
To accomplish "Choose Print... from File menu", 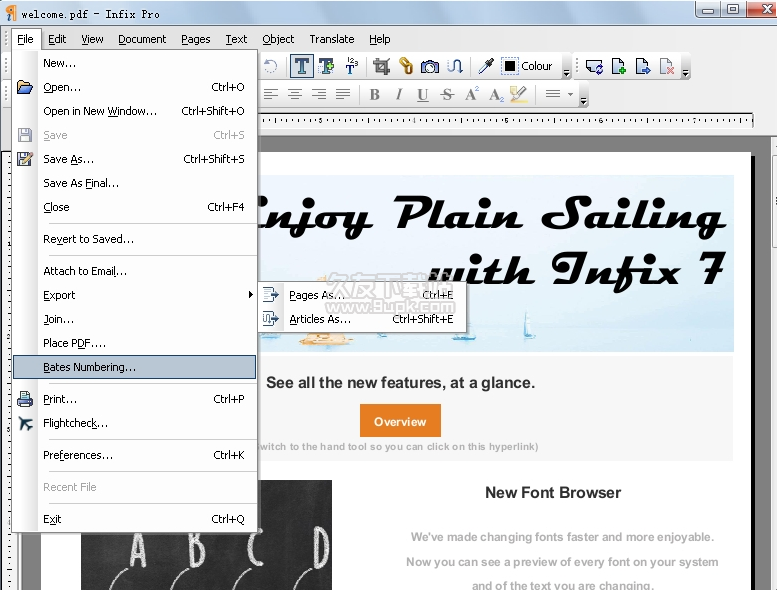I will point(135,399).
